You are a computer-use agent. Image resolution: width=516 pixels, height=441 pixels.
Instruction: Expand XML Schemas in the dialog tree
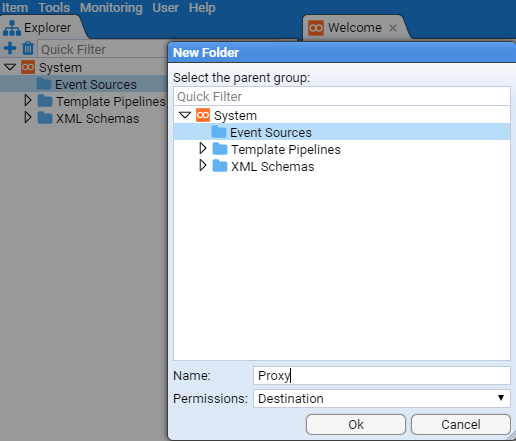point(203,165)
